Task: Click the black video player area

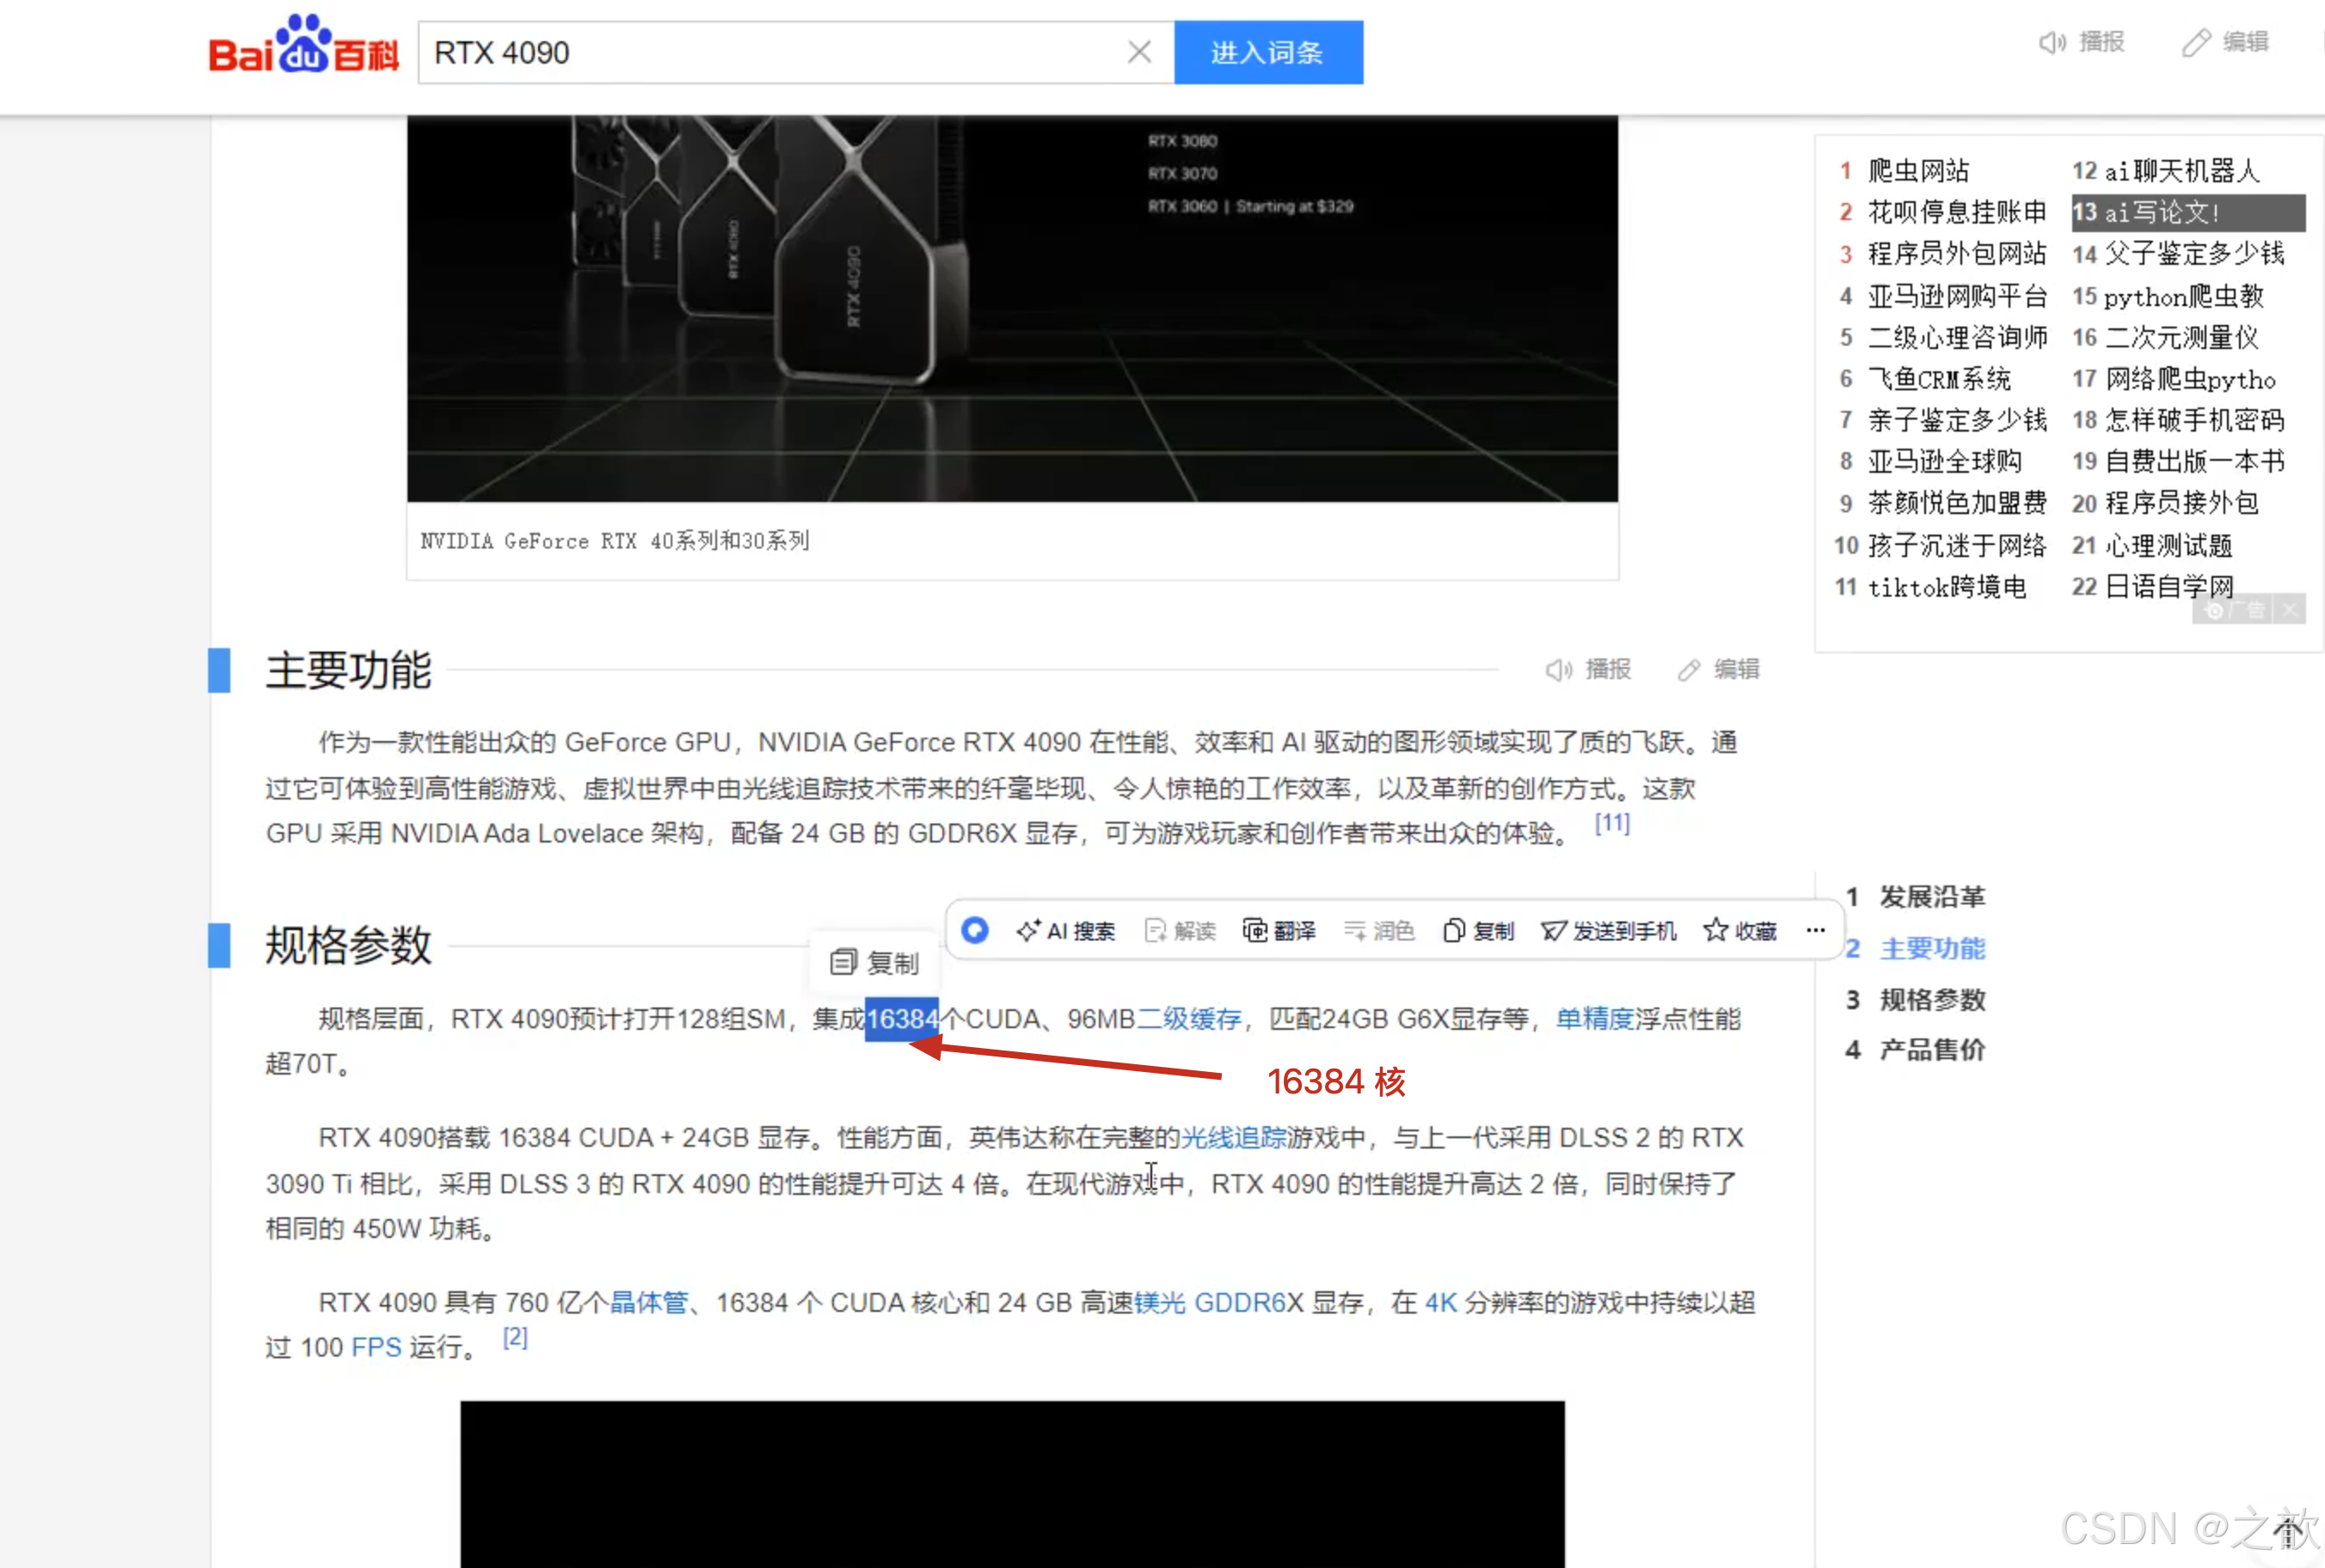Action: pos(1012,1484)
